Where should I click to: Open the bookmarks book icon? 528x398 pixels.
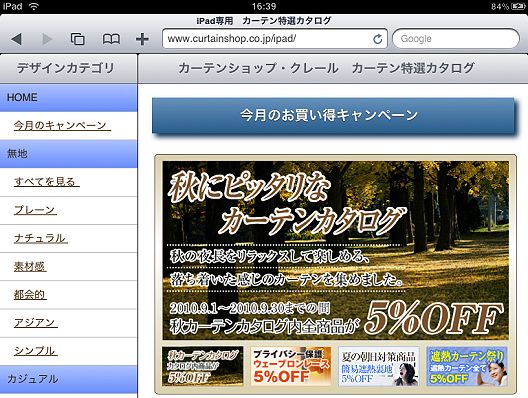[x=111, y=39]
